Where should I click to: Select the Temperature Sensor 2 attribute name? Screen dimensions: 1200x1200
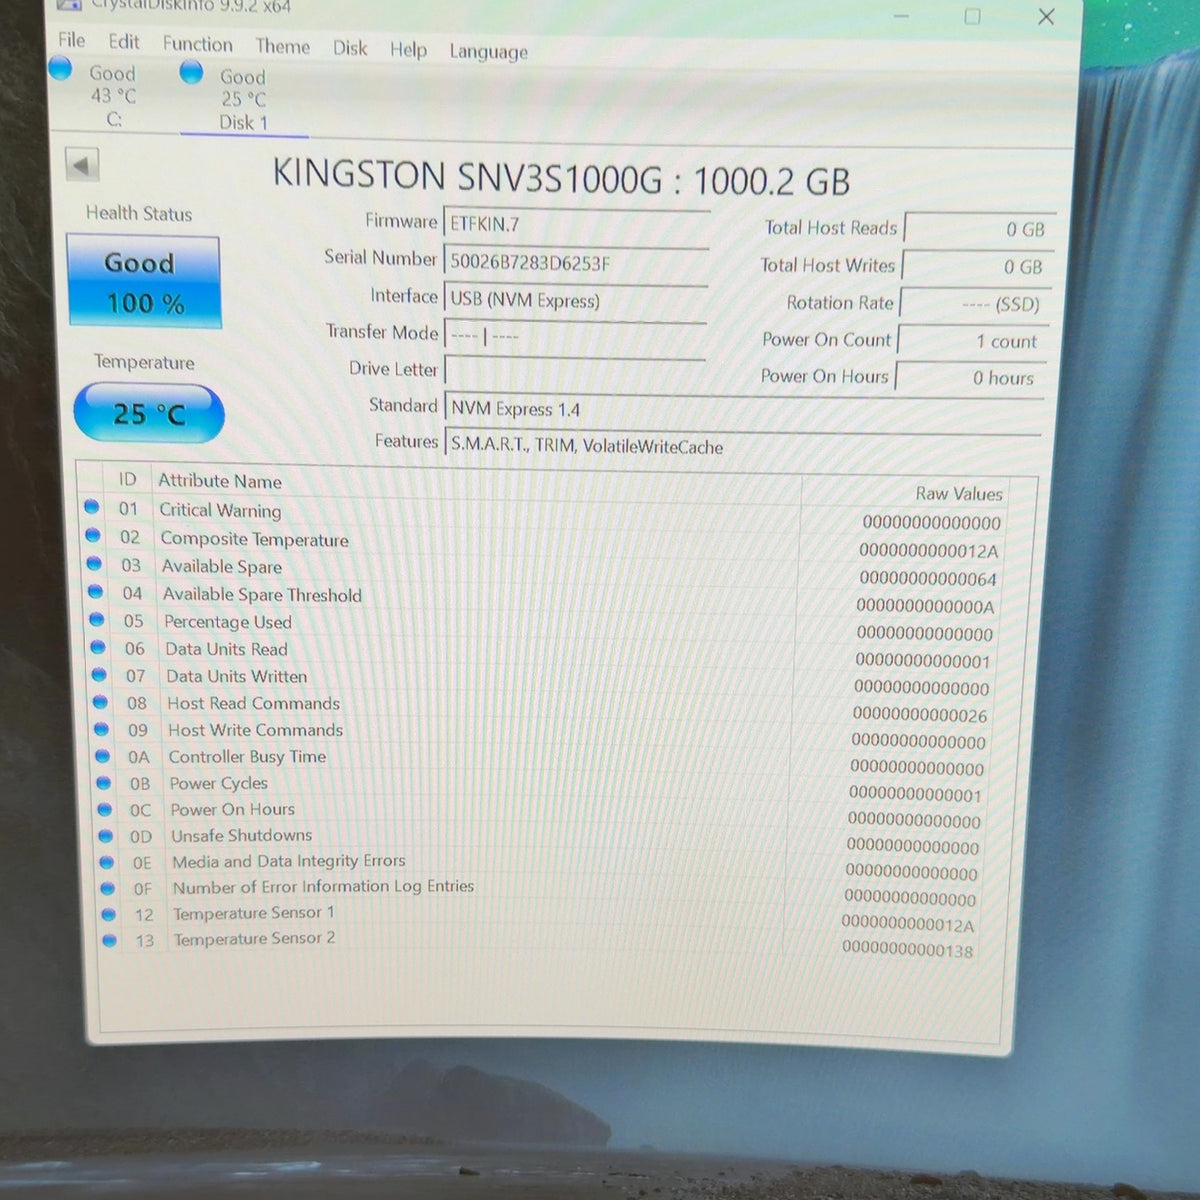coord(254,939)
